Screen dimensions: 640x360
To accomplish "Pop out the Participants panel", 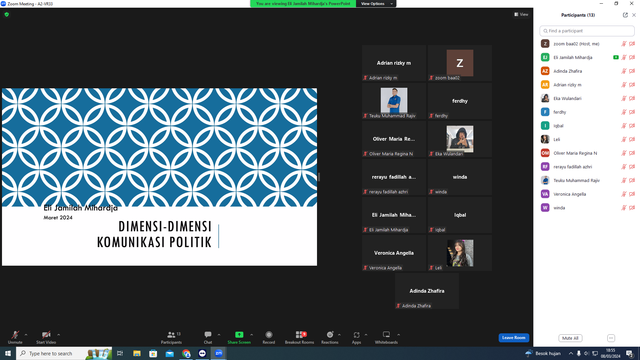I will click(x=625, y=15).
